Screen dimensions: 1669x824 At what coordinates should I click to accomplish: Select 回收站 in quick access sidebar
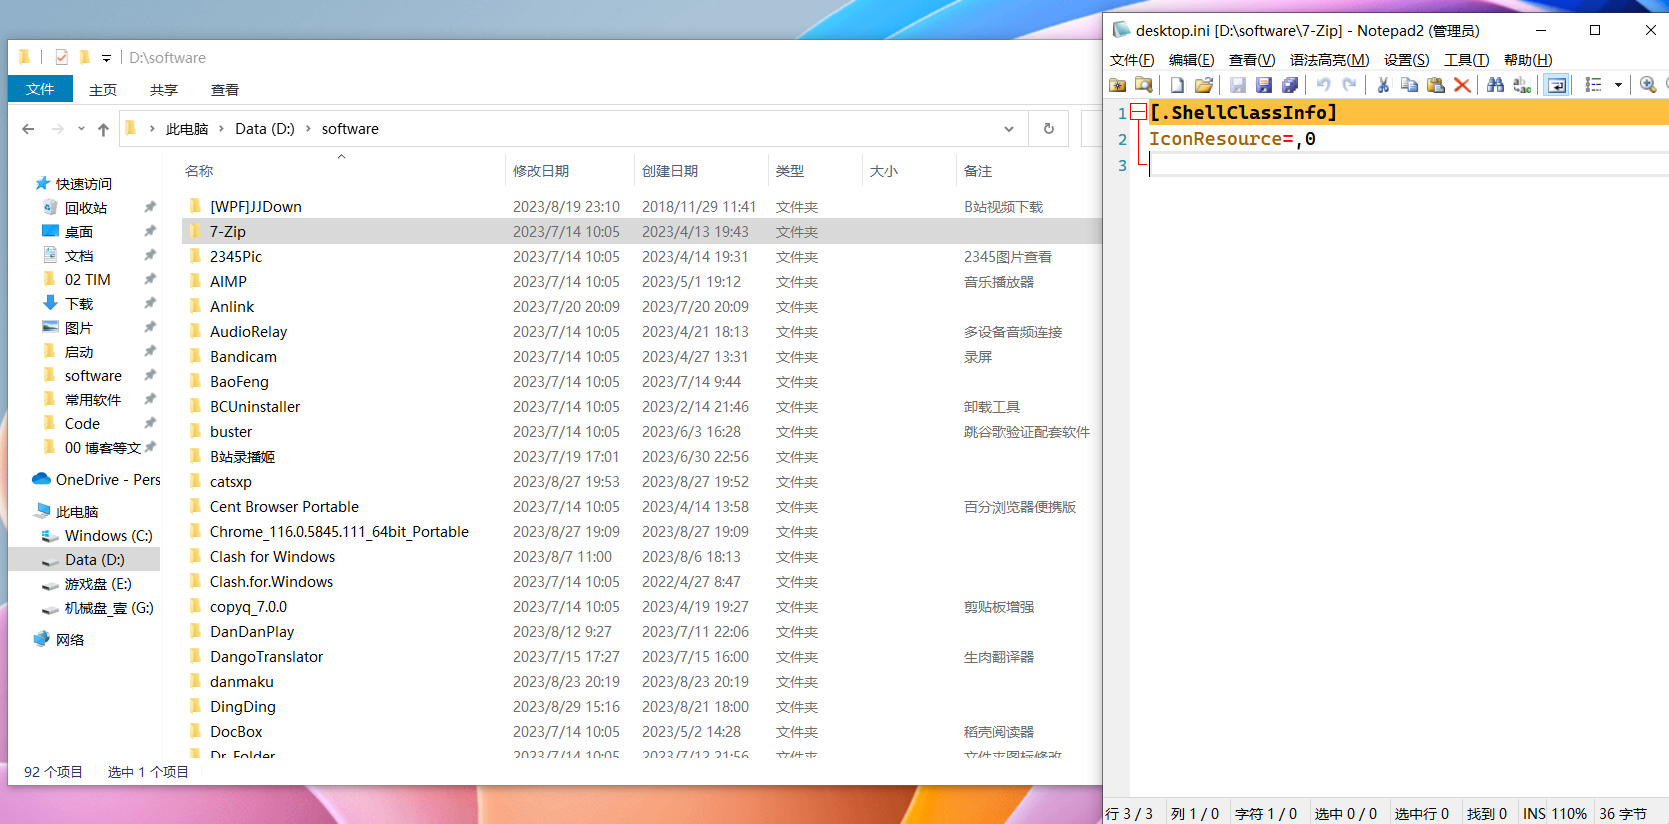pyautogui.click(x=86, y=208)
